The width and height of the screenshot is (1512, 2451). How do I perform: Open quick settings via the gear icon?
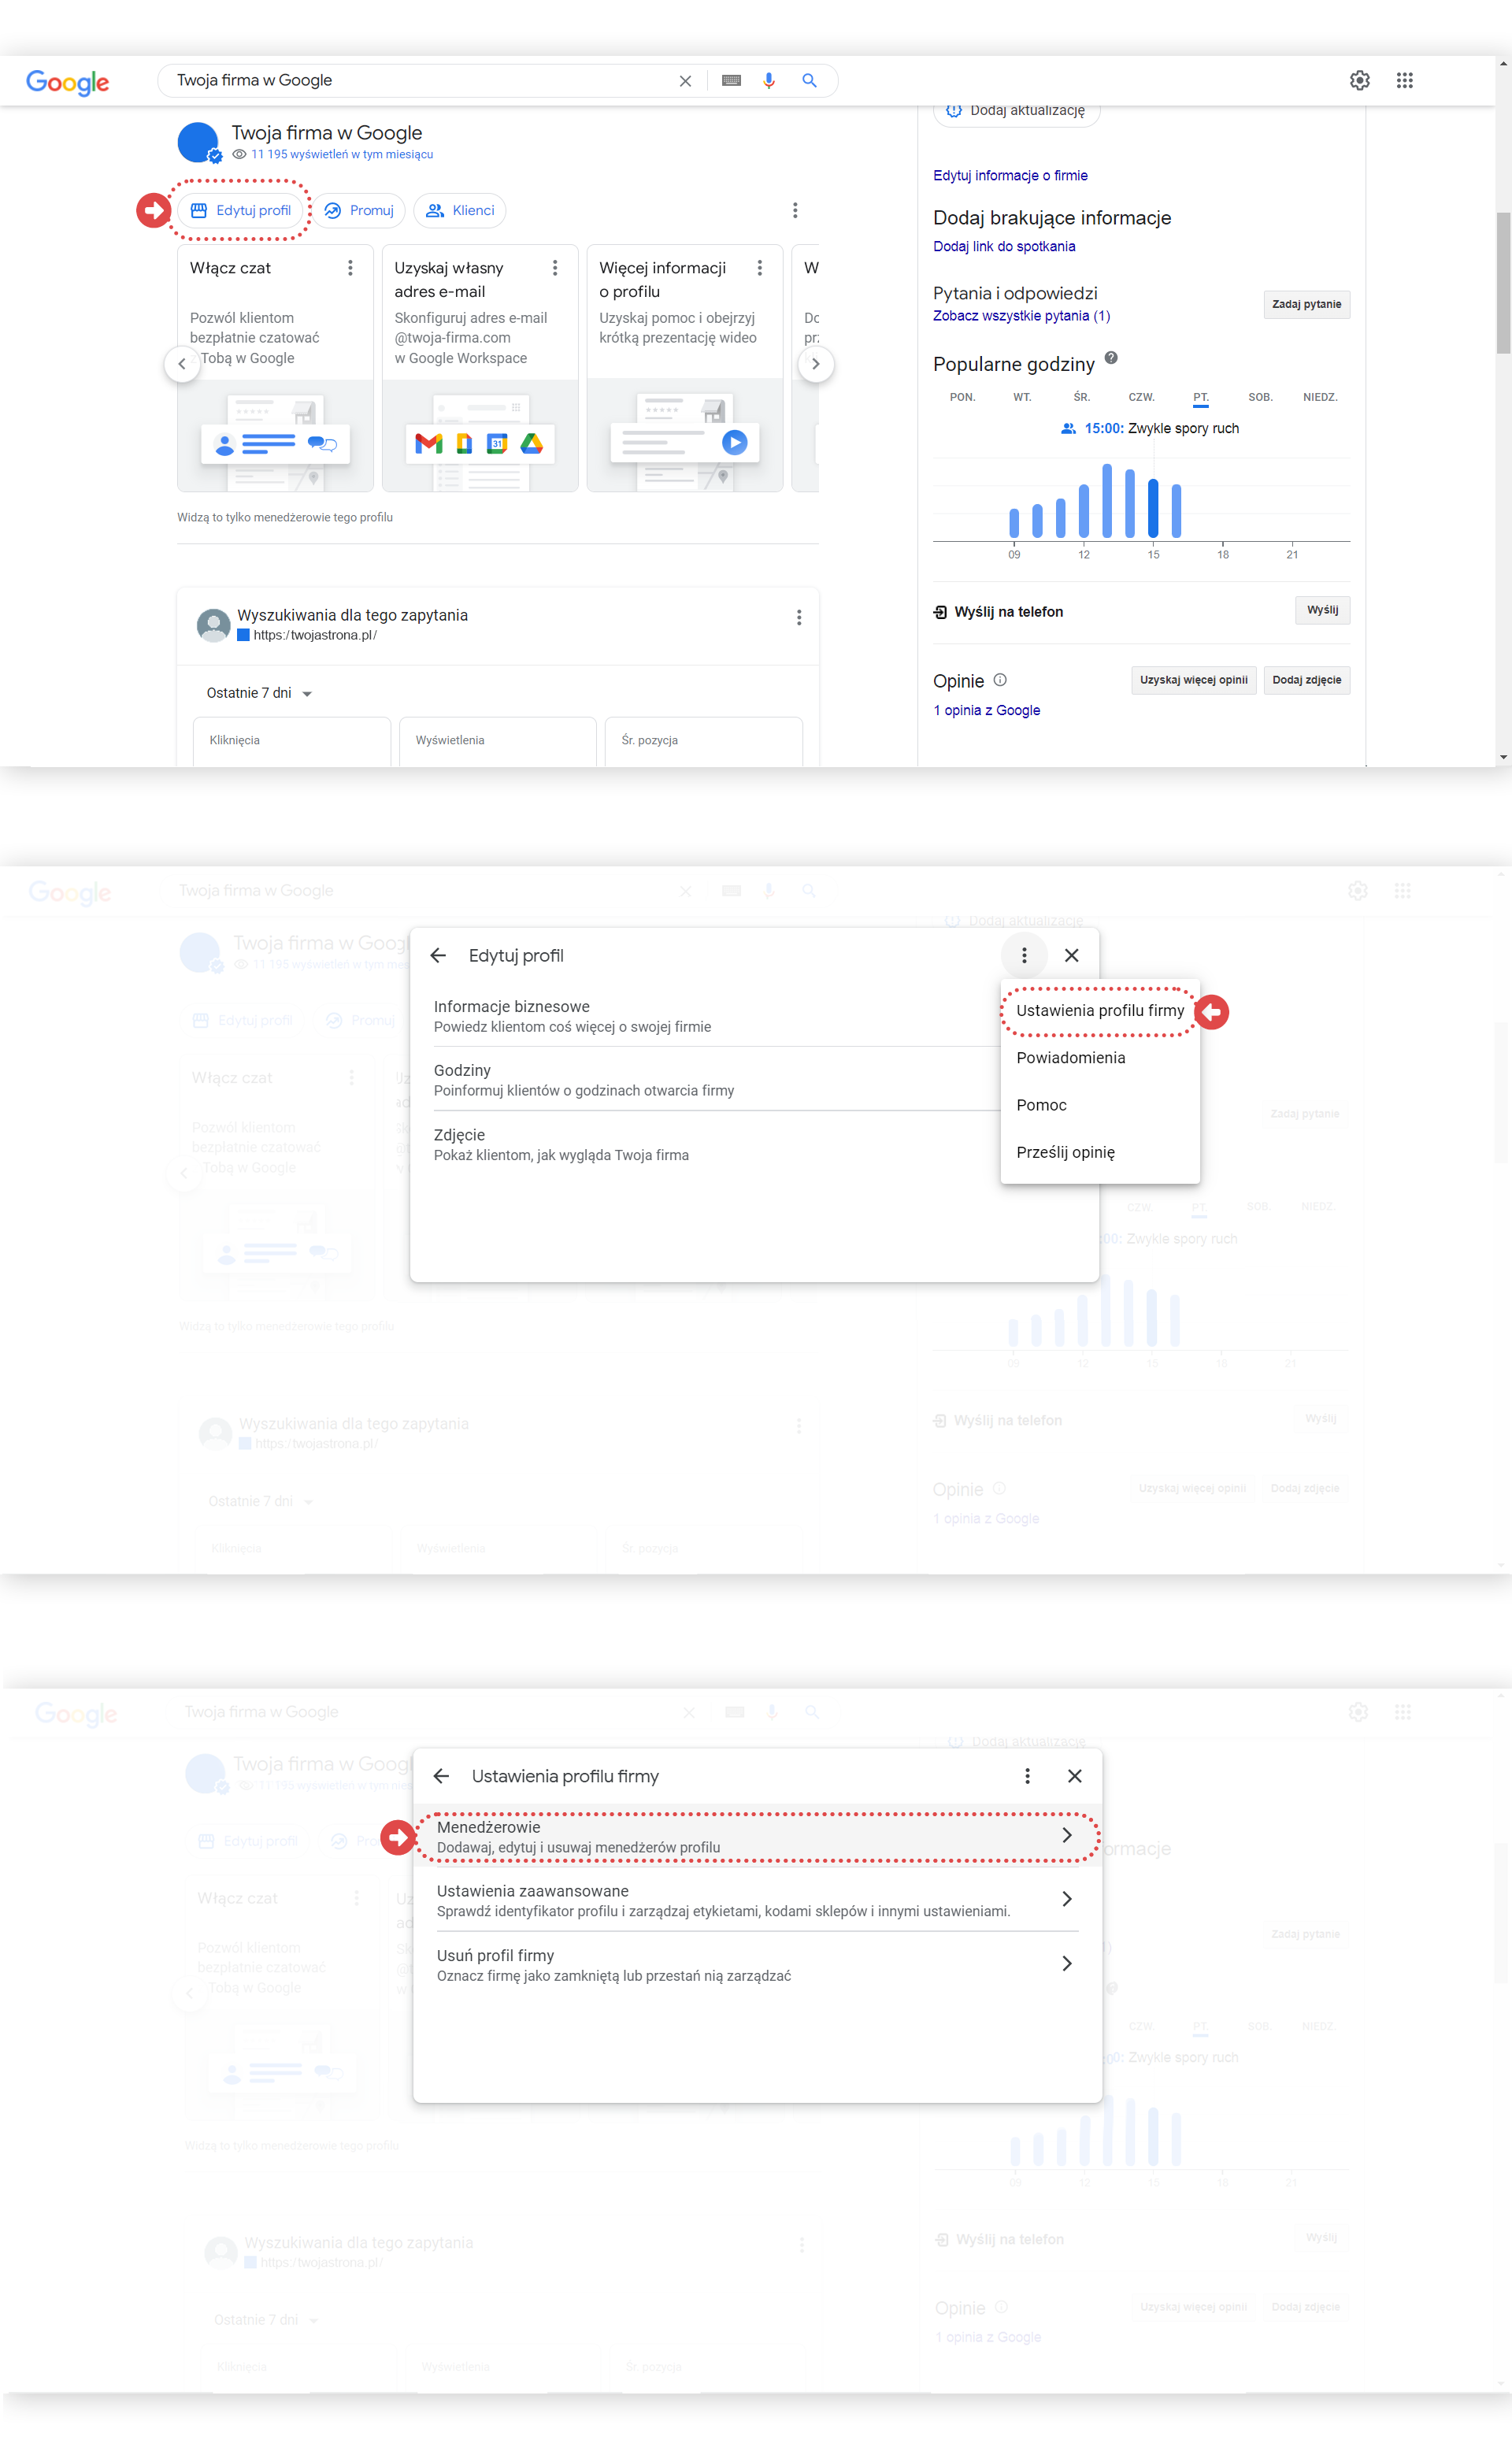[x=1359, y=80]
